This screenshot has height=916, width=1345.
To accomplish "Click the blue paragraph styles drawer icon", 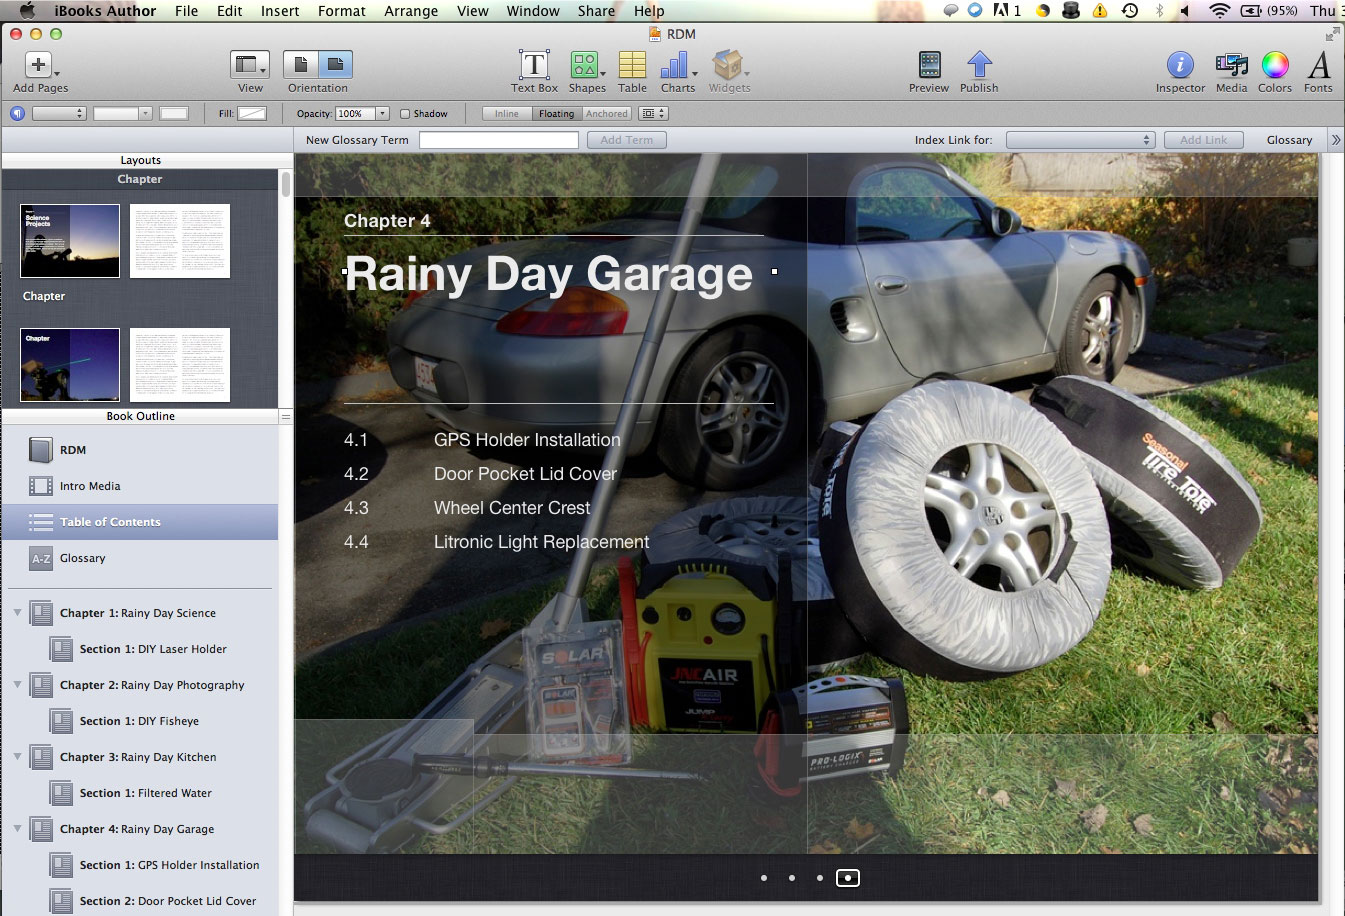I will pyautogui.click(x=17, y=113).
